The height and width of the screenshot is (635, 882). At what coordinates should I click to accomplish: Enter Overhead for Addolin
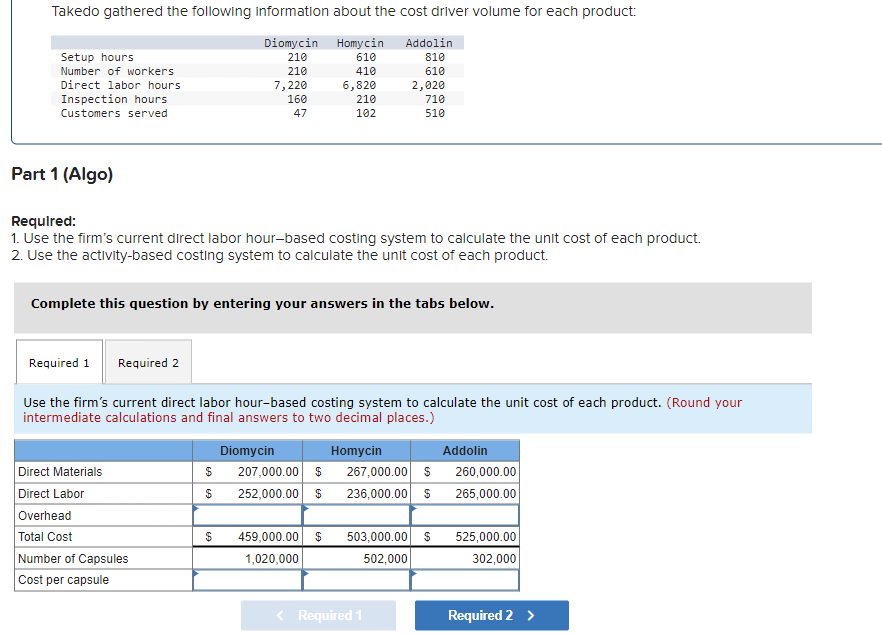click(x=465, y=515)
